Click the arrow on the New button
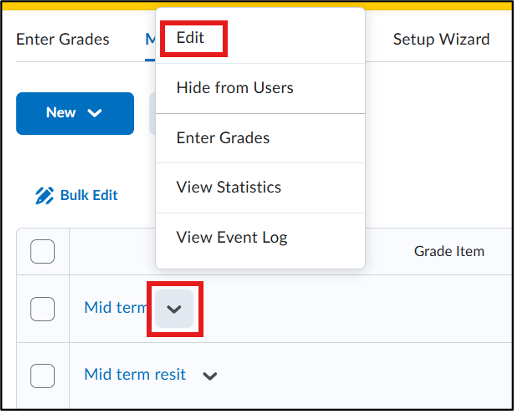514x412 pixels. coord(94,113)
